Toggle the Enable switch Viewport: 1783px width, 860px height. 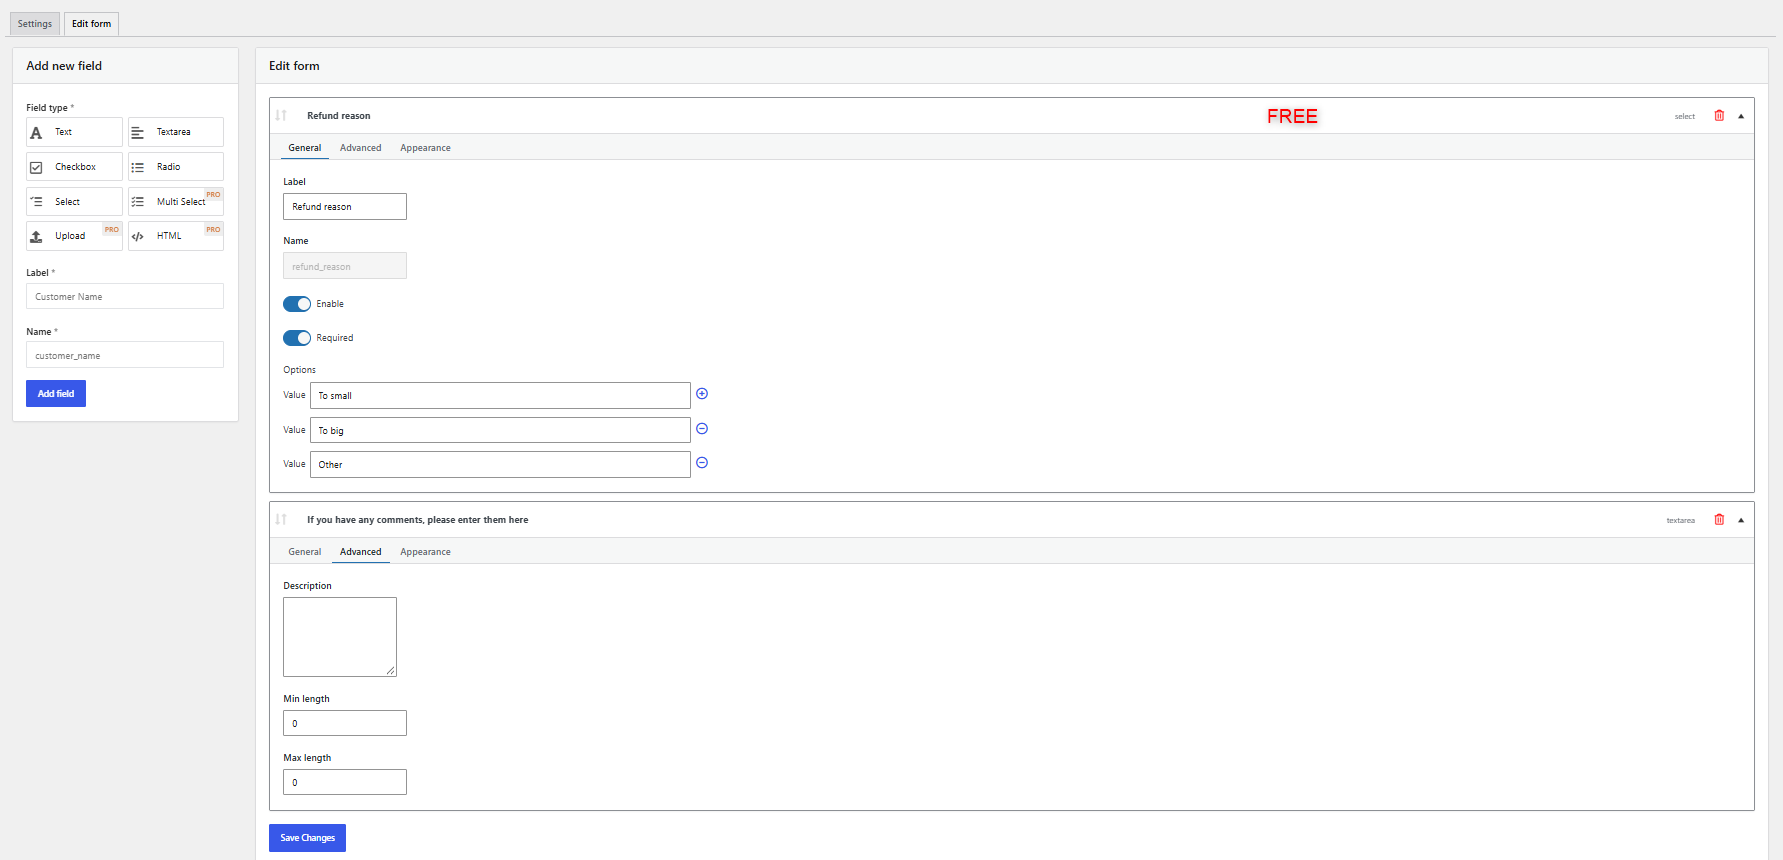297,304
